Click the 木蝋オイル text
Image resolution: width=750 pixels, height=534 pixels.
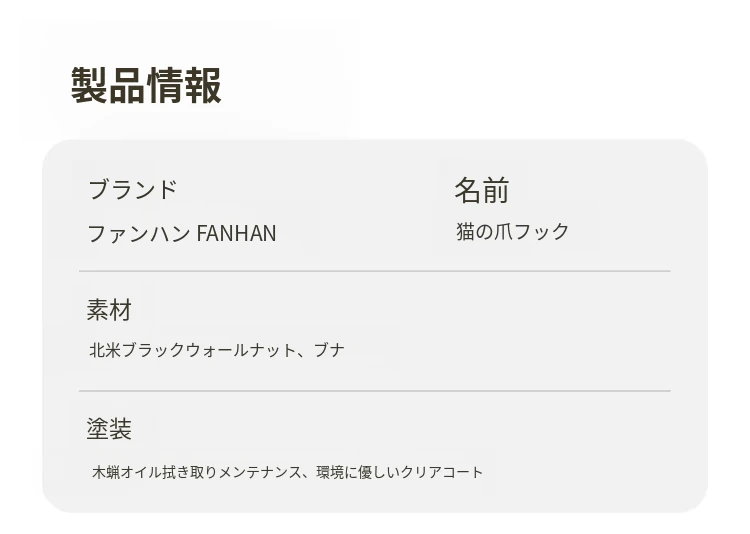pyautogui.click(x=126, y=472)
